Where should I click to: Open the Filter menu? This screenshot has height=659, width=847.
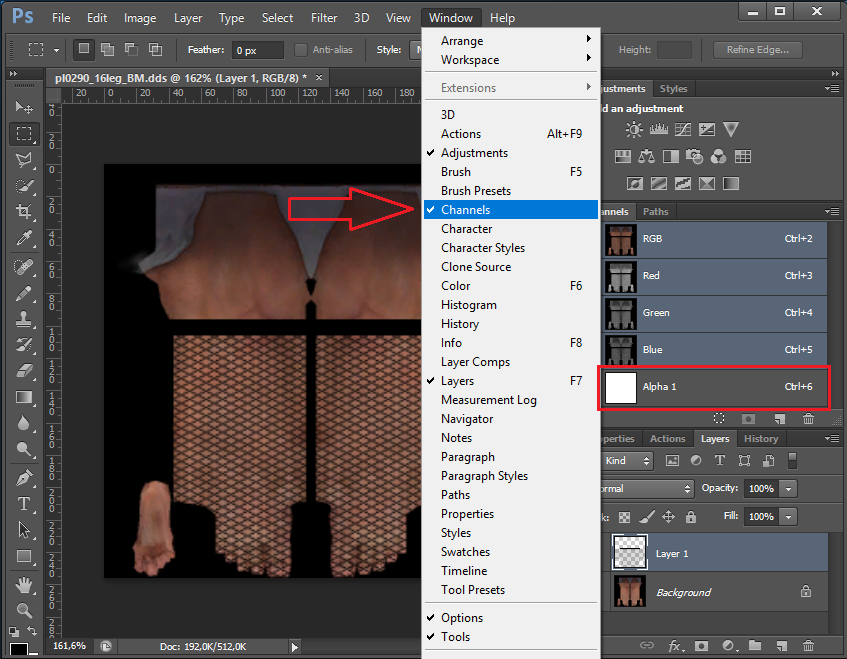click(x=324, y=18)
